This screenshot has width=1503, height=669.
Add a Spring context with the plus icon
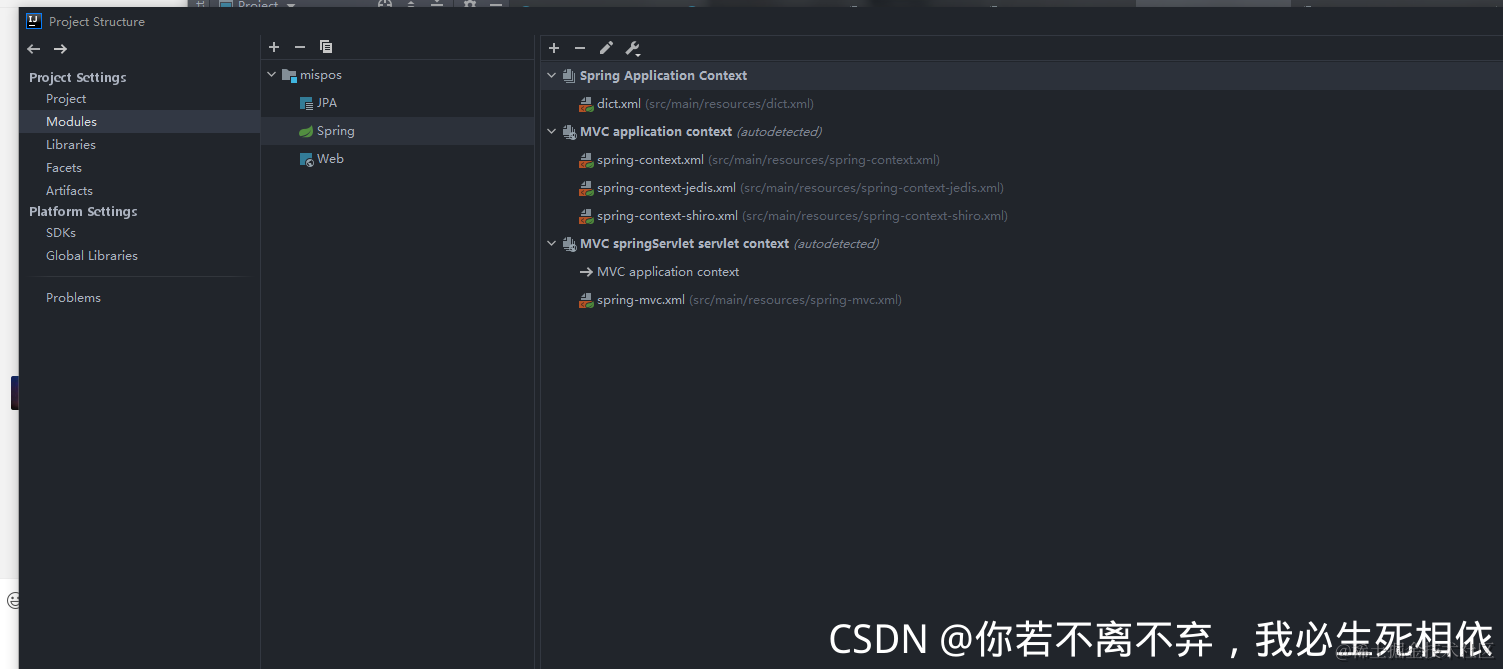[554, 48]
